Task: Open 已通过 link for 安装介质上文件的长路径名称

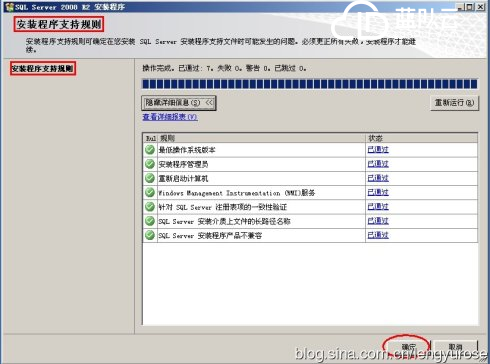Action: click(378, 221)
